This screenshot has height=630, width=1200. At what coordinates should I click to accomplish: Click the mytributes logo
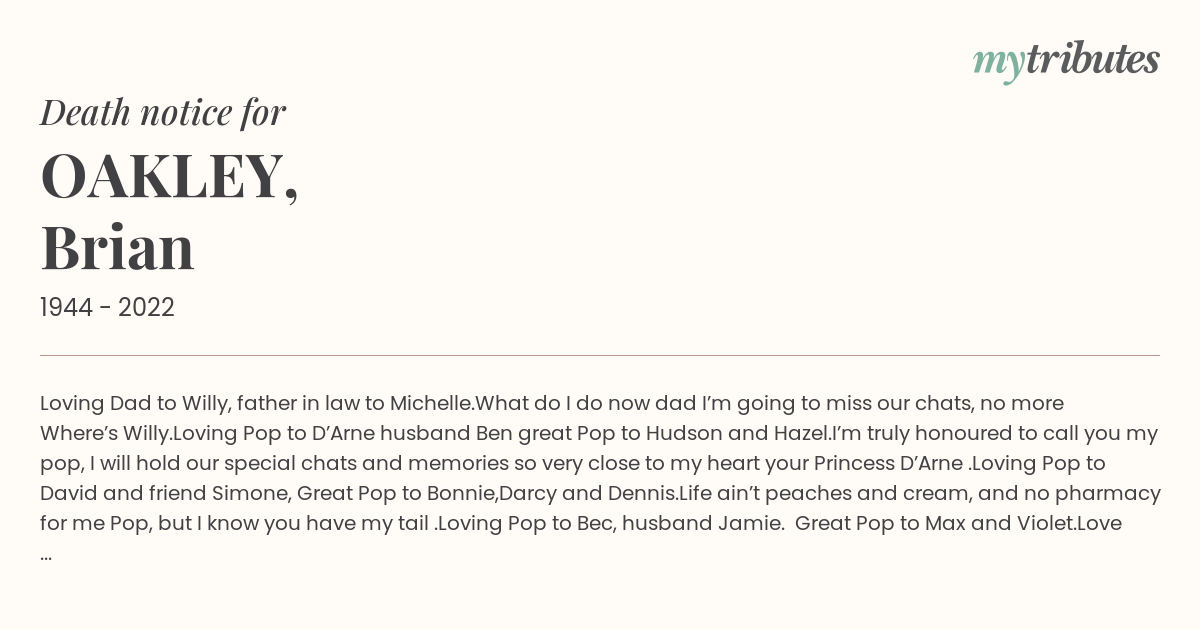(1066, 61)
